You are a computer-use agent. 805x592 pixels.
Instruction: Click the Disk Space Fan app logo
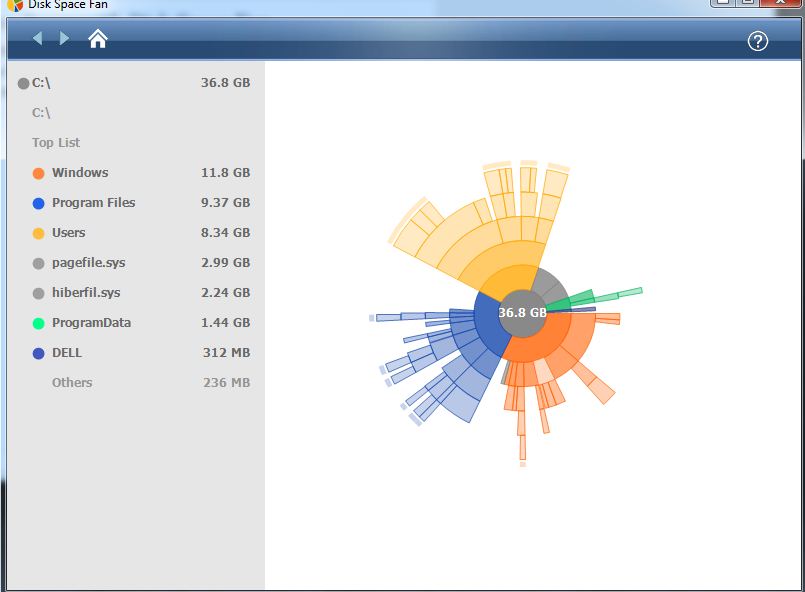point(15,5)
